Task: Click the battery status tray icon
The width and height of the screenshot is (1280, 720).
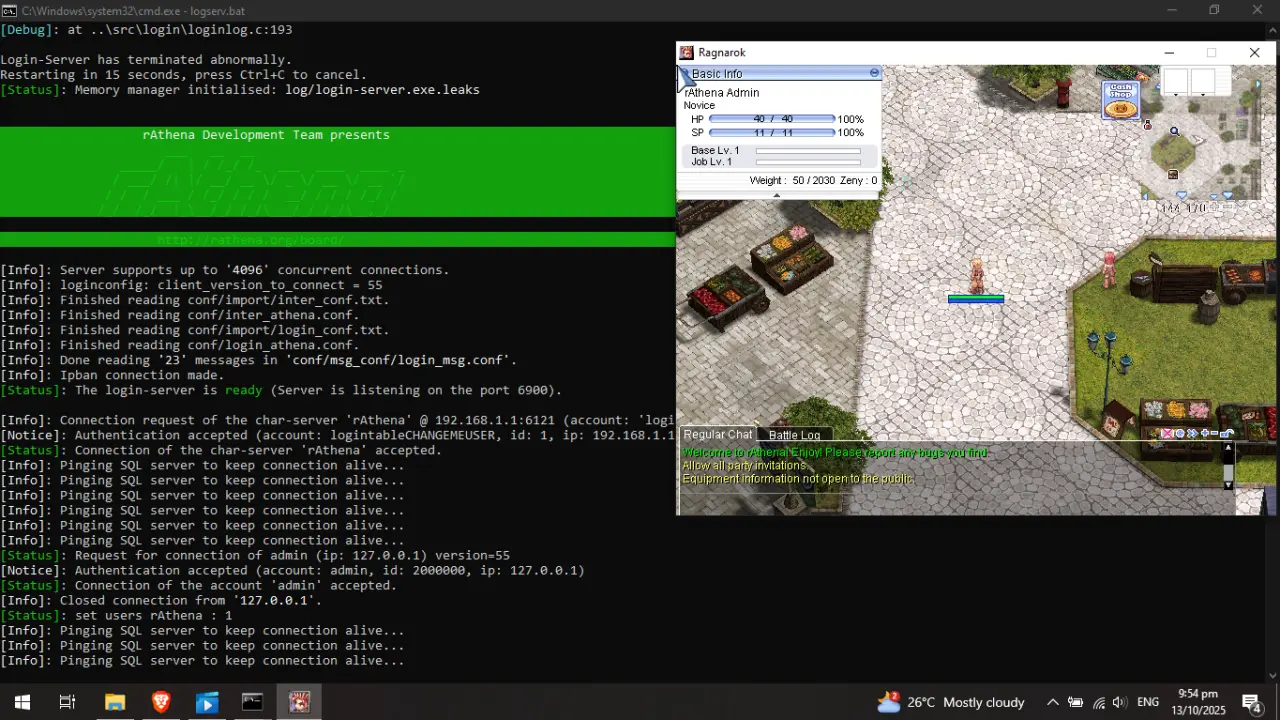Action: [x=1075, y=702]
